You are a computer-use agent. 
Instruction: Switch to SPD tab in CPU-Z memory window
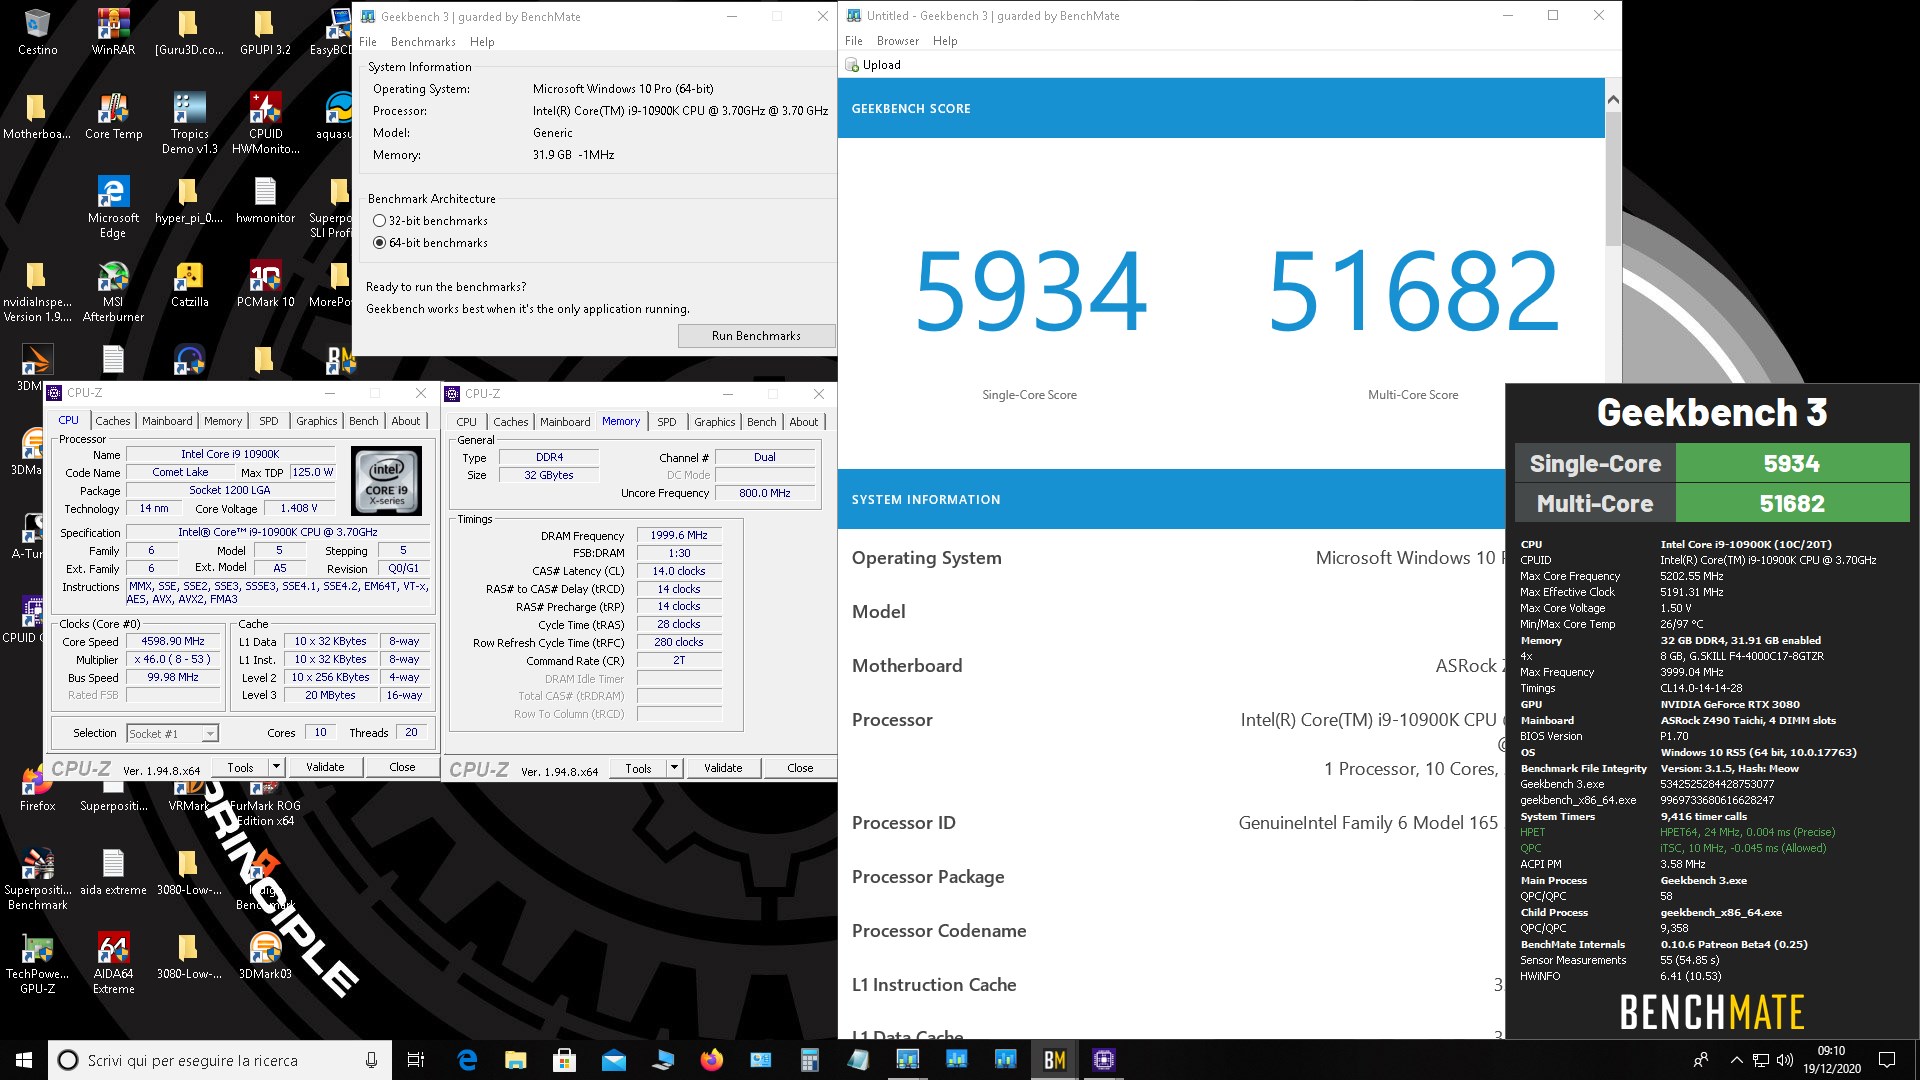point(666,422)
